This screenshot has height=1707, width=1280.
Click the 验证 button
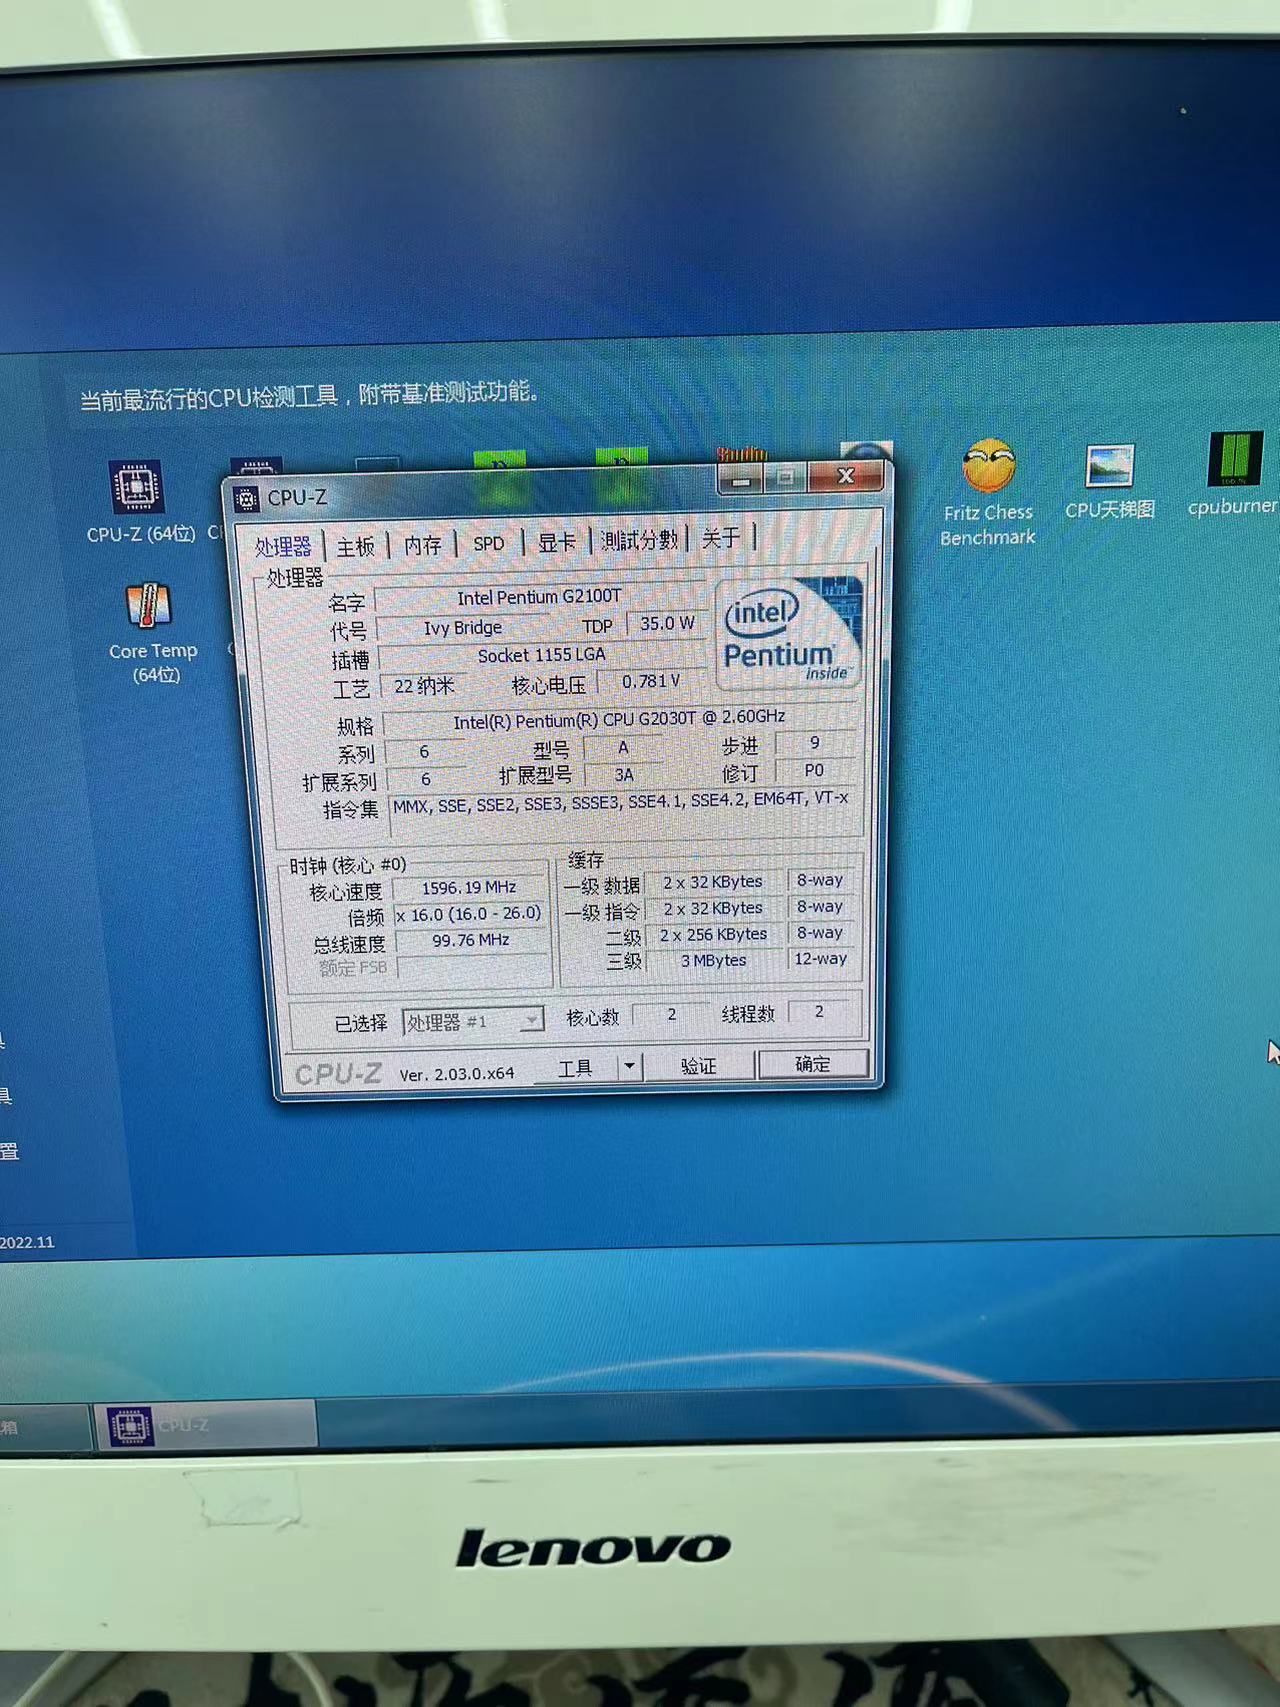699,1066
